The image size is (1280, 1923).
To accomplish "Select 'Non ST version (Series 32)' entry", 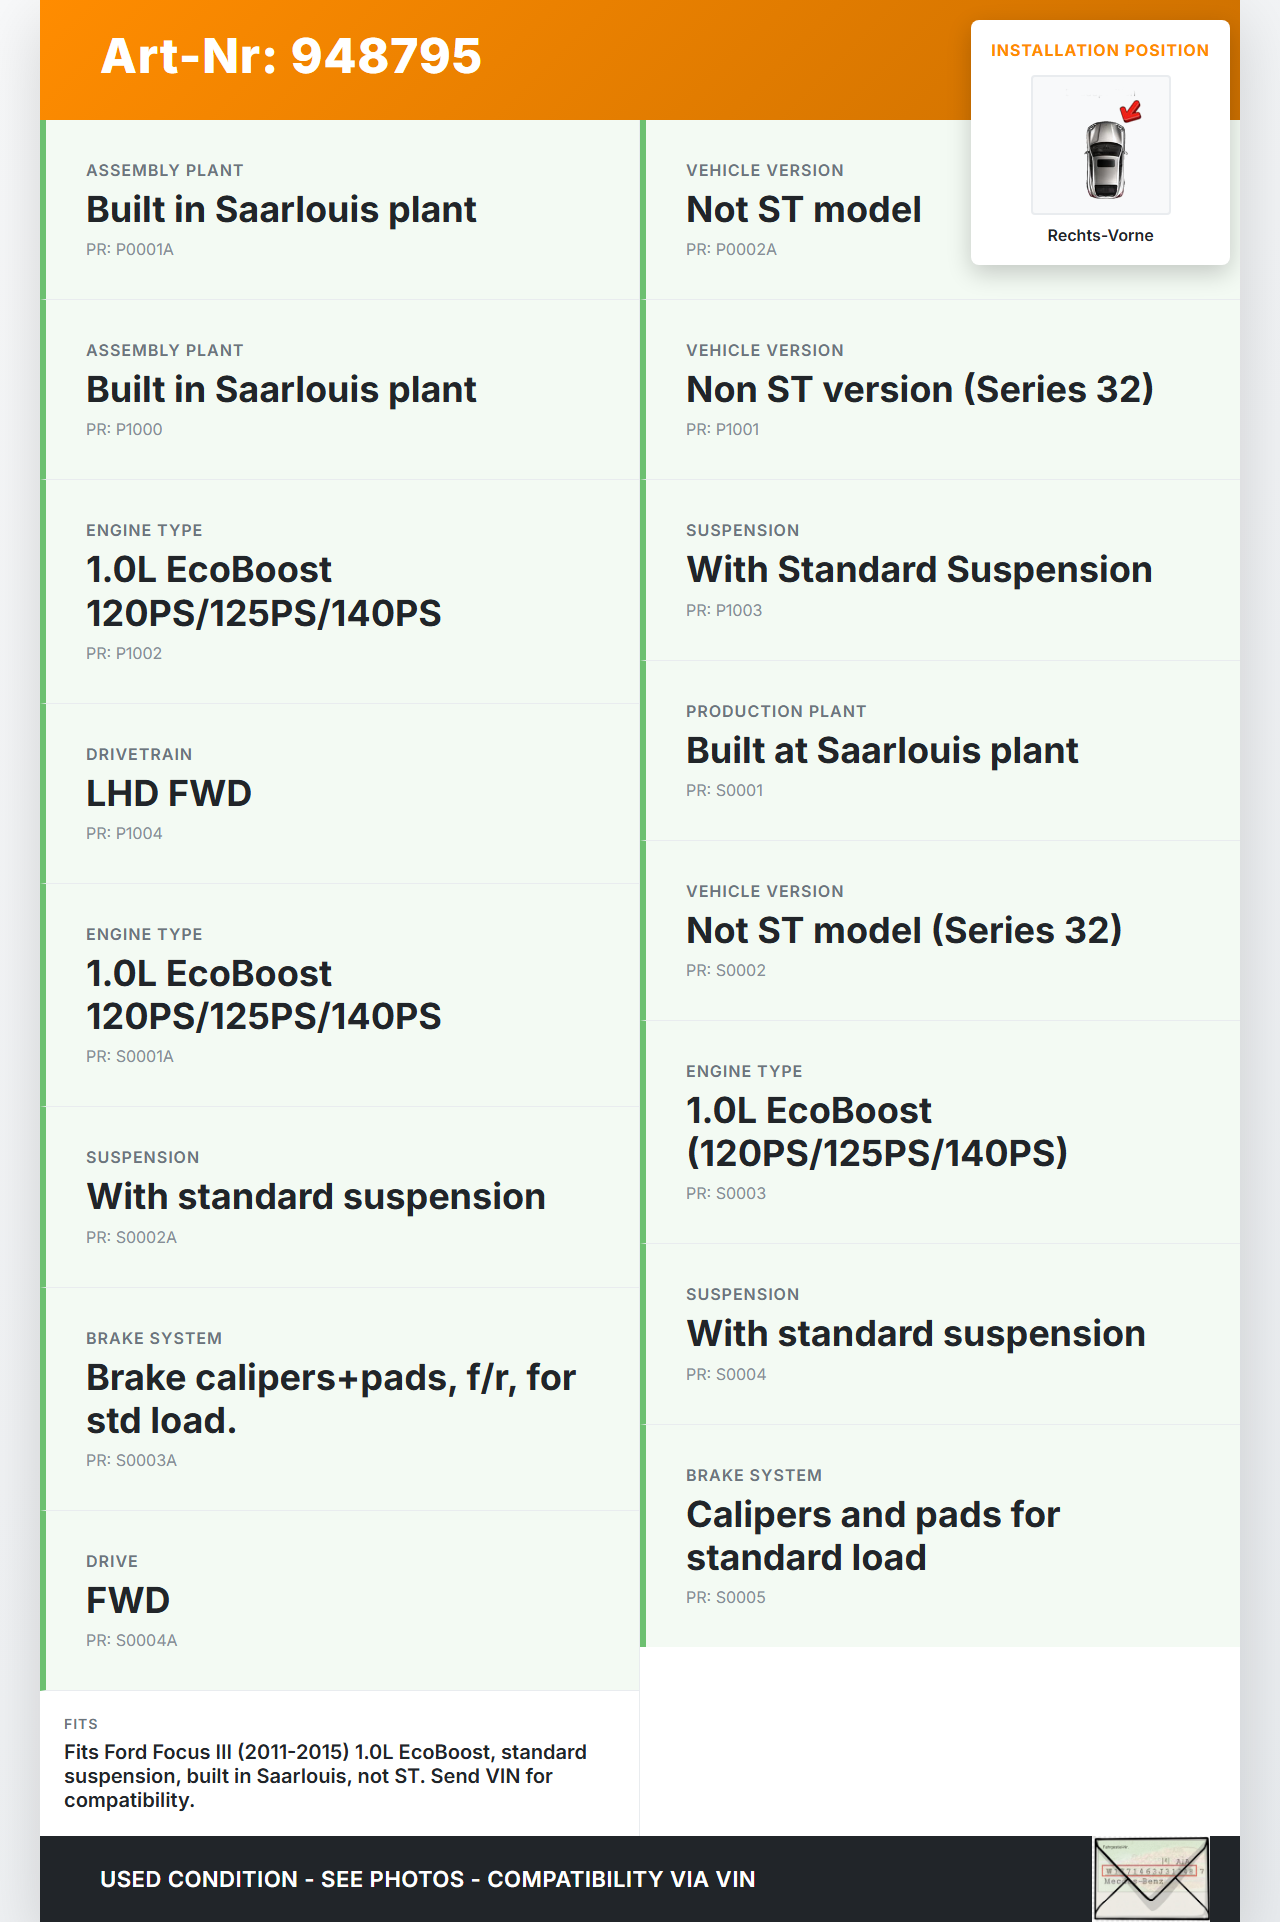I will [x=919, y=390].
